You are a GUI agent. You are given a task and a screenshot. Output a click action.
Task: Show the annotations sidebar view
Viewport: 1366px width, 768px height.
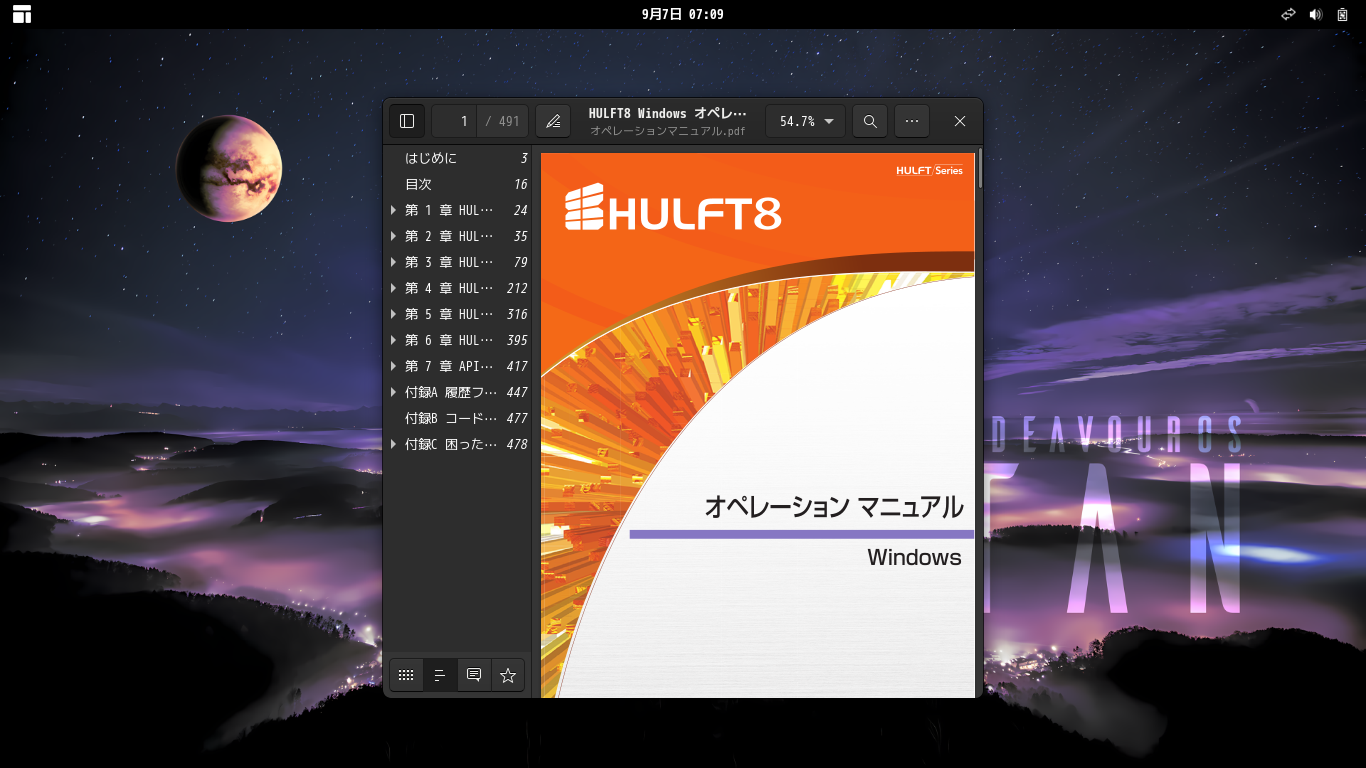click(x=474, y=675)
